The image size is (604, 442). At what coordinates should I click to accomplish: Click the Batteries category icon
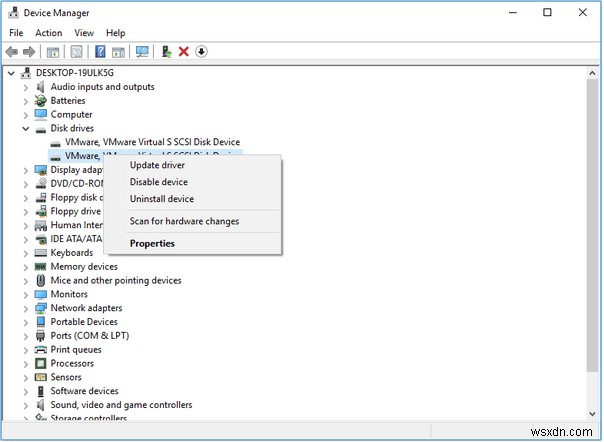pos(40,101)
